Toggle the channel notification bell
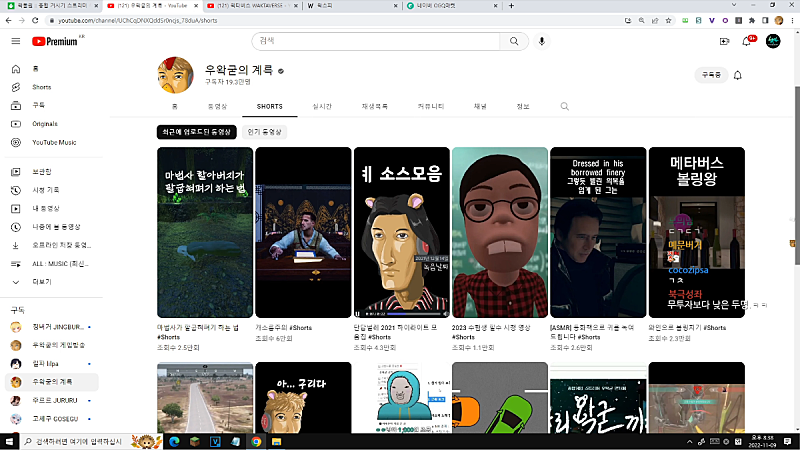Screen dimensions: 800x450 738,75
